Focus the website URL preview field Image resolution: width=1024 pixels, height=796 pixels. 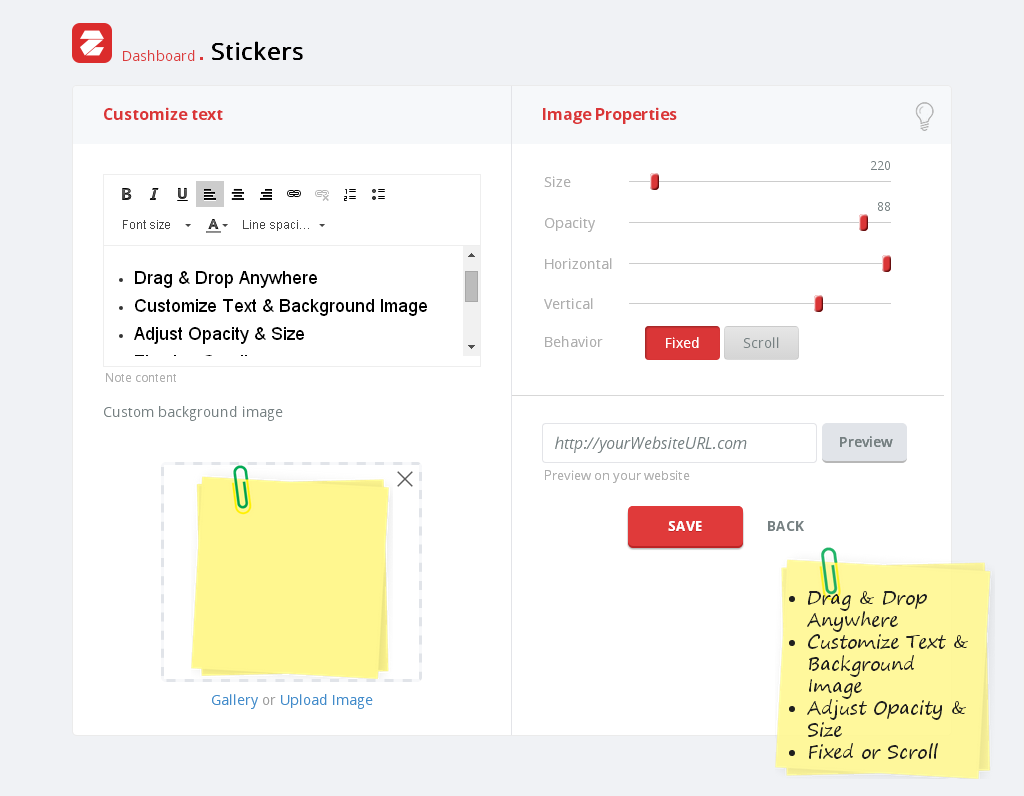point(679,443)
